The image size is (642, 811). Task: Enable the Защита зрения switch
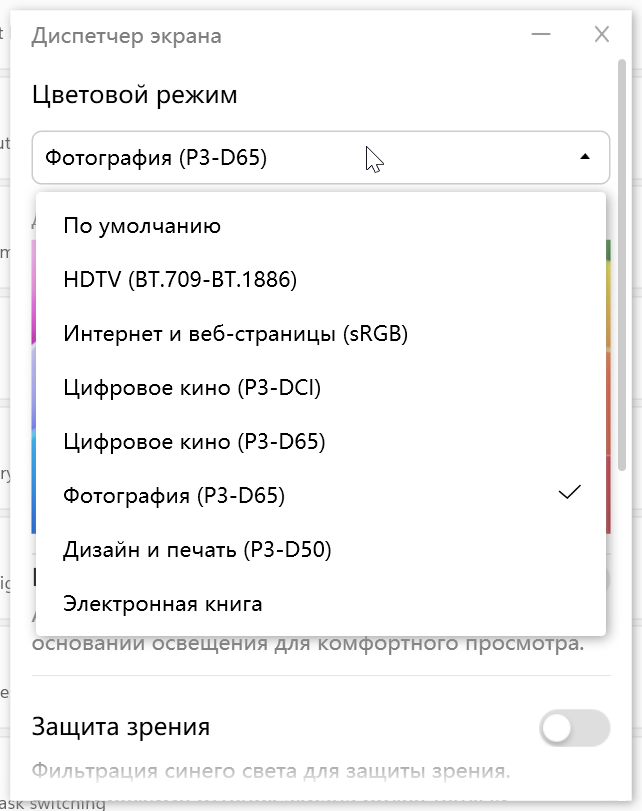[x=574, y=728]
